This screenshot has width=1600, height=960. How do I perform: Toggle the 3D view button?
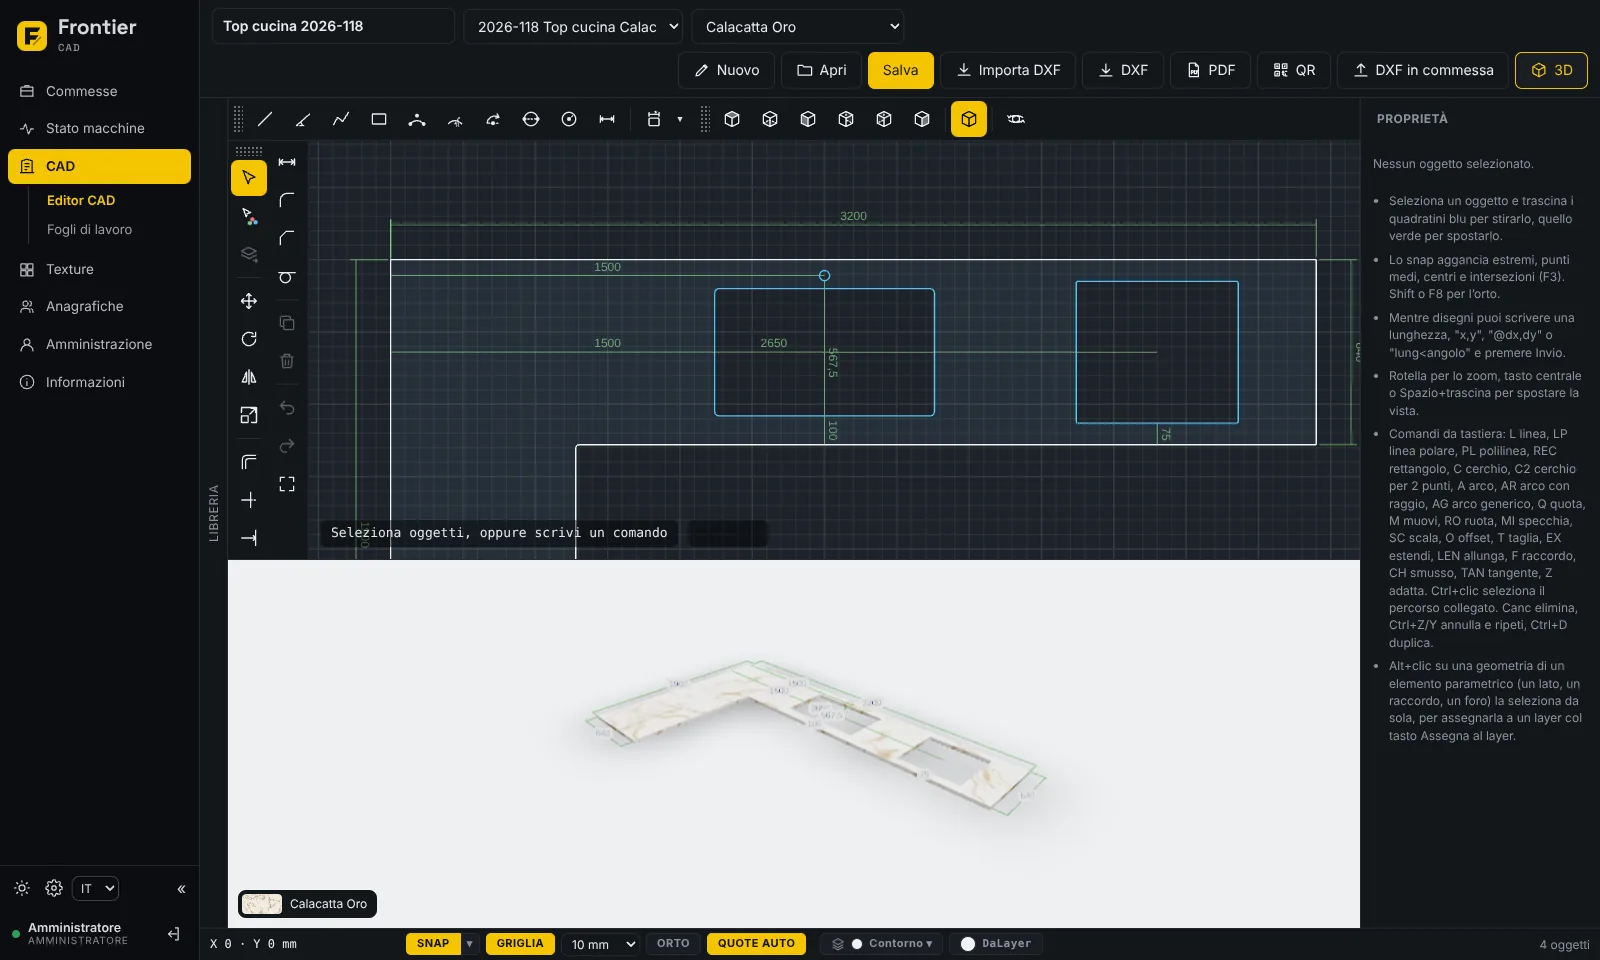(1551, 70)
